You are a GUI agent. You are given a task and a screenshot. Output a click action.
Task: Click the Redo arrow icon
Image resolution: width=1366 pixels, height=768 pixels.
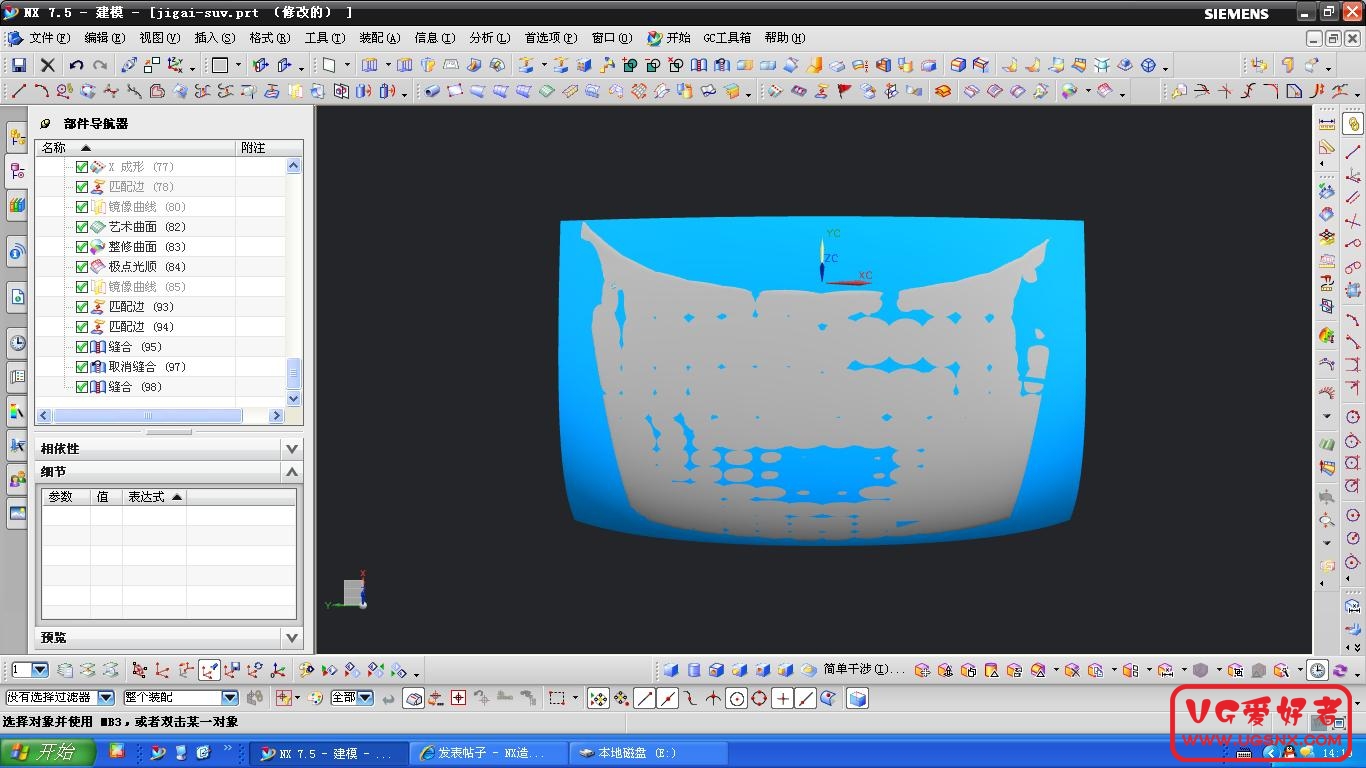point(100,65)
